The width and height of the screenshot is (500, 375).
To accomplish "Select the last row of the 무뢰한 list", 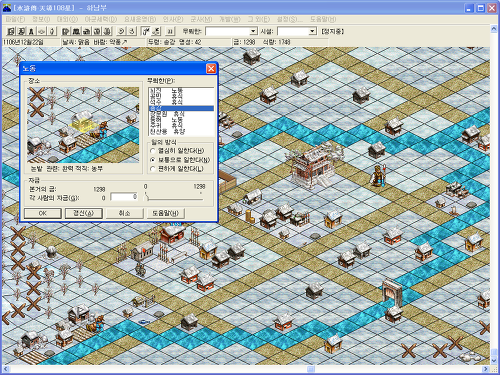I will pyautogui.click(x=181, y=131).
